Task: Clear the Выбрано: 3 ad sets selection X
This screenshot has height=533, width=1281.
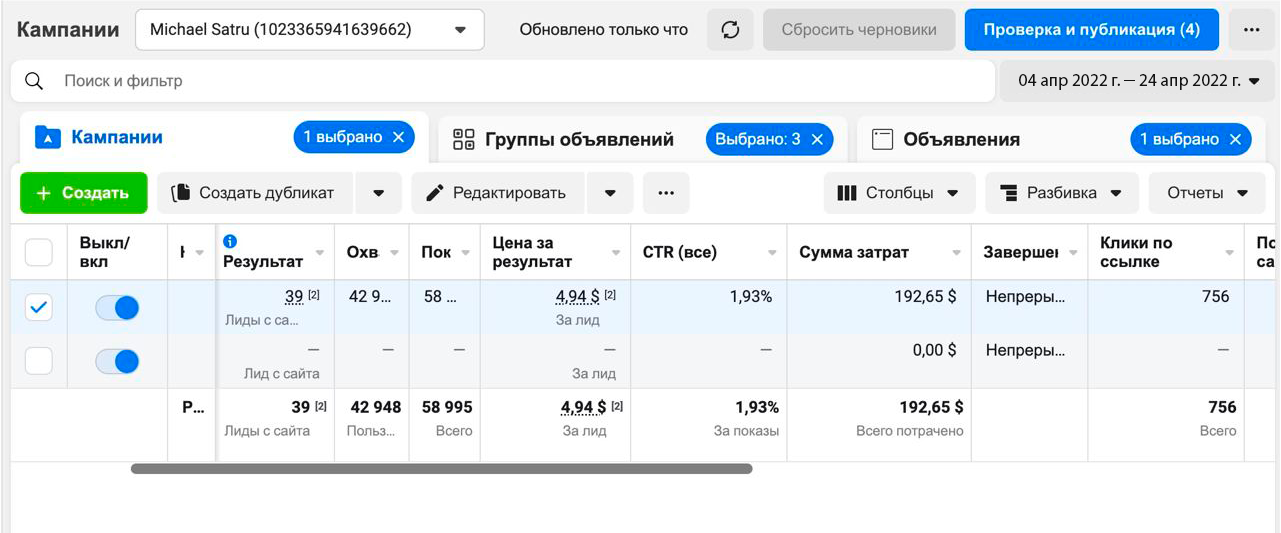Action: 816,139
